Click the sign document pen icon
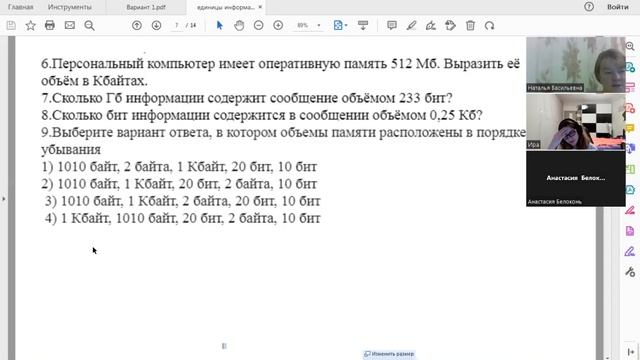This screenshot has height=360, width=640. pos(431,25)
